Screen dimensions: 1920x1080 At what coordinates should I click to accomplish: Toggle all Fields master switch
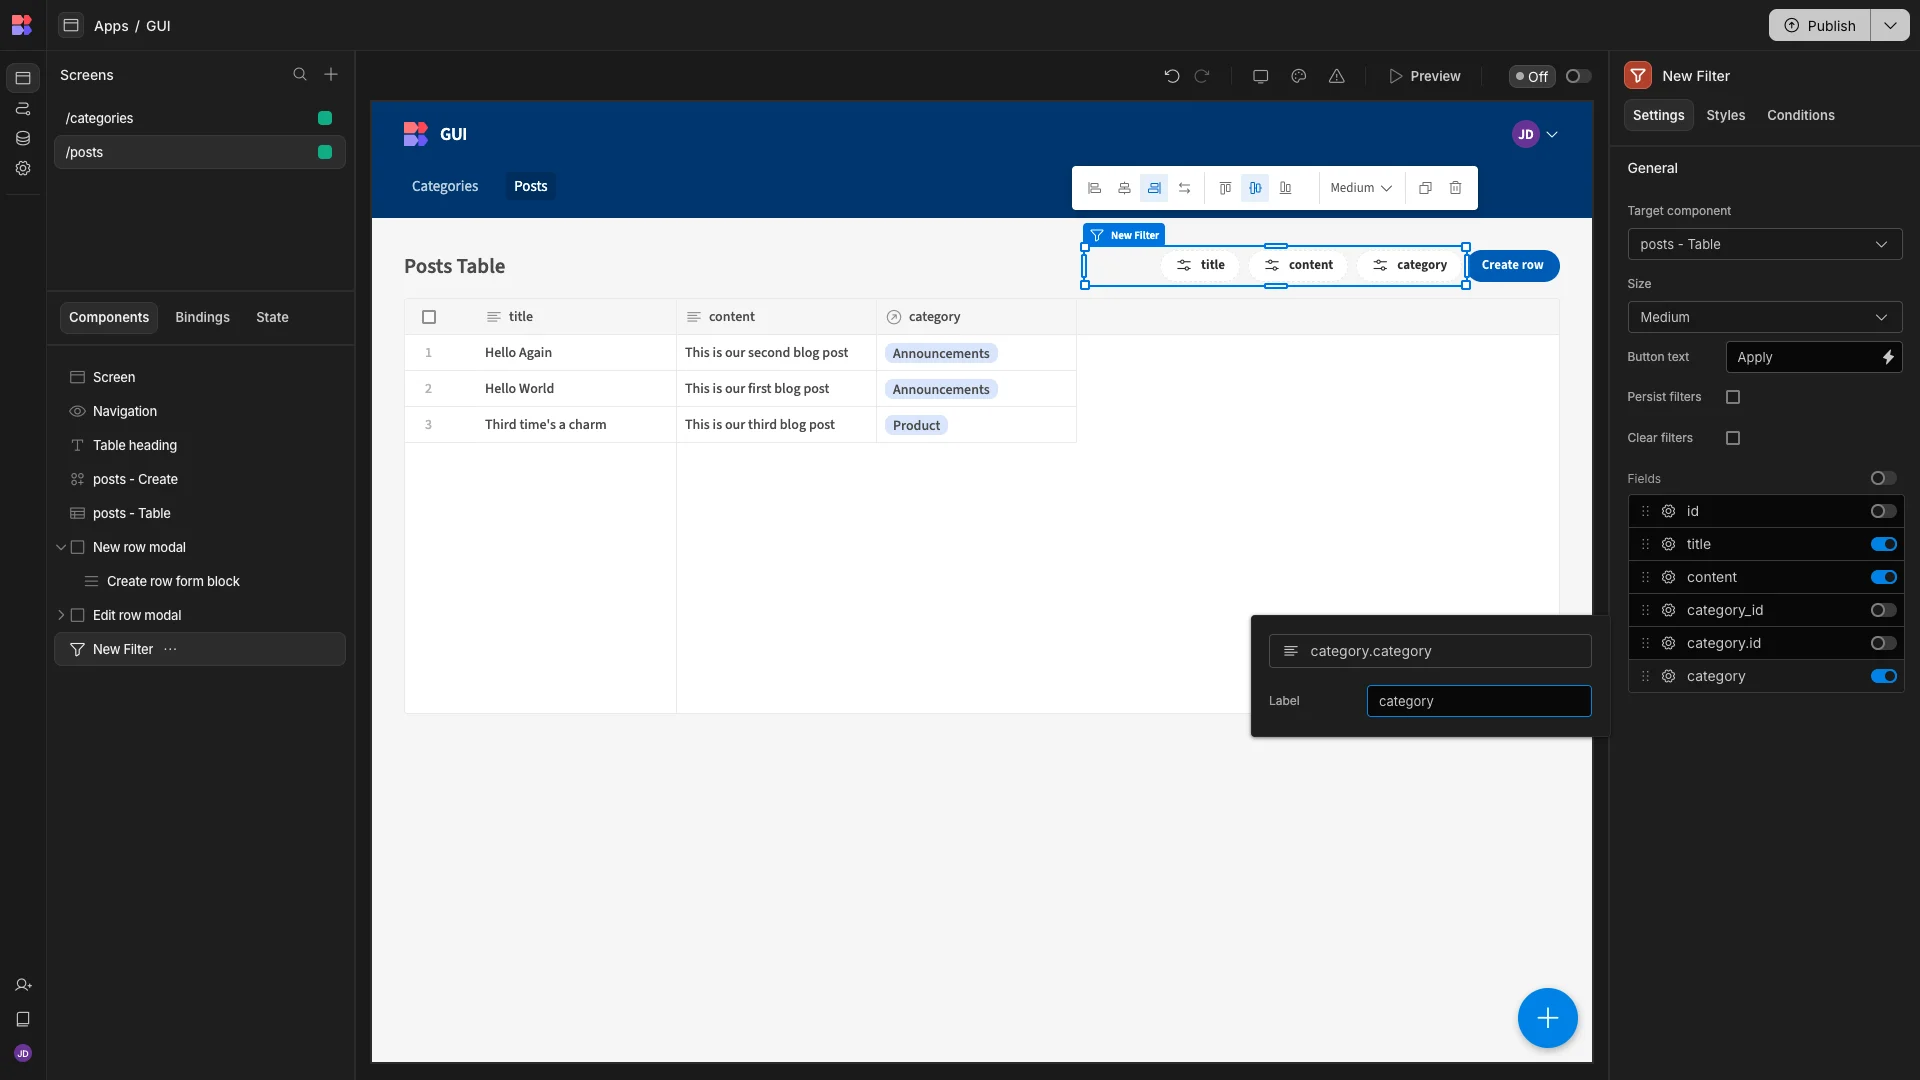pyautogui.click(x=1883, y=478)
